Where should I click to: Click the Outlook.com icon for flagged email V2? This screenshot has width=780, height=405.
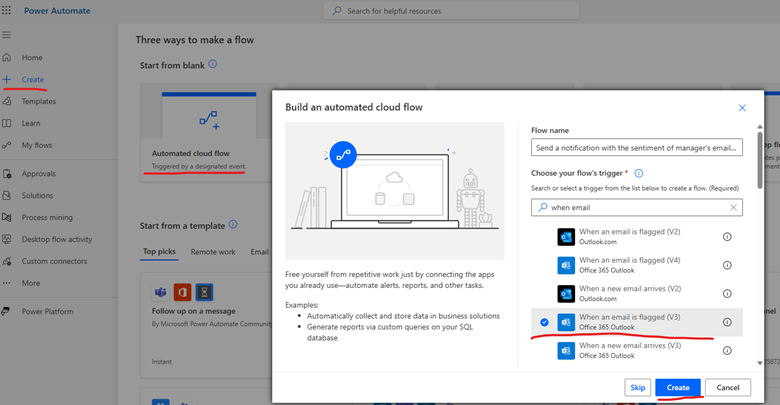[566, 237]
